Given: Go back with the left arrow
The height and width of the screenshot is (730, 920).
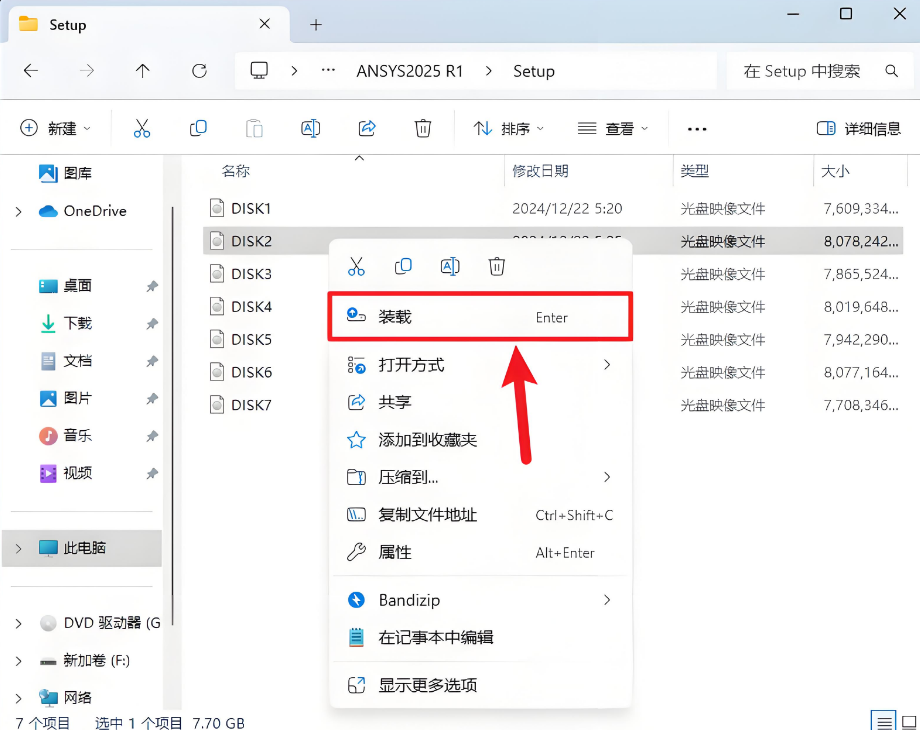Looking at the screenshot, I should (x=31, y=71).
